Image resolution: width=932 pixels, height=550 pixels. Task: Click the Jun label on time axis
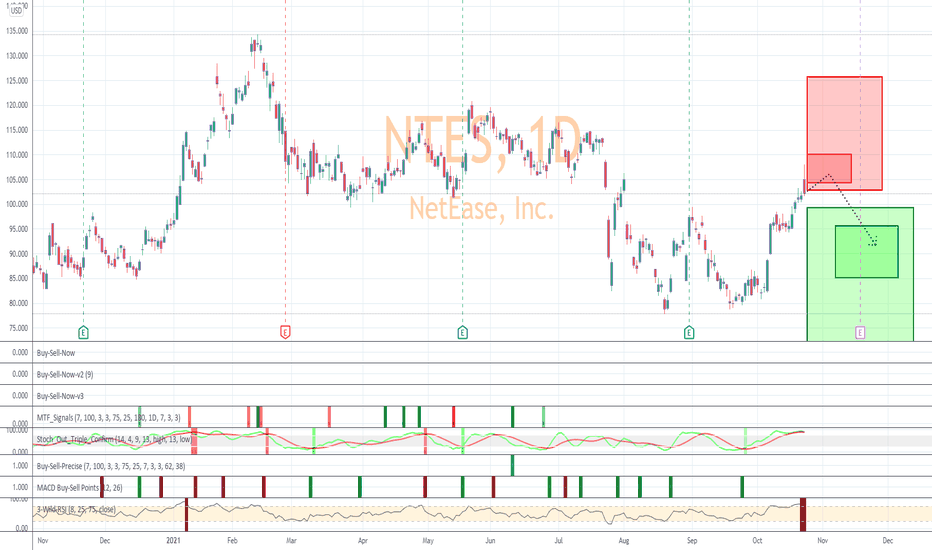490,540
